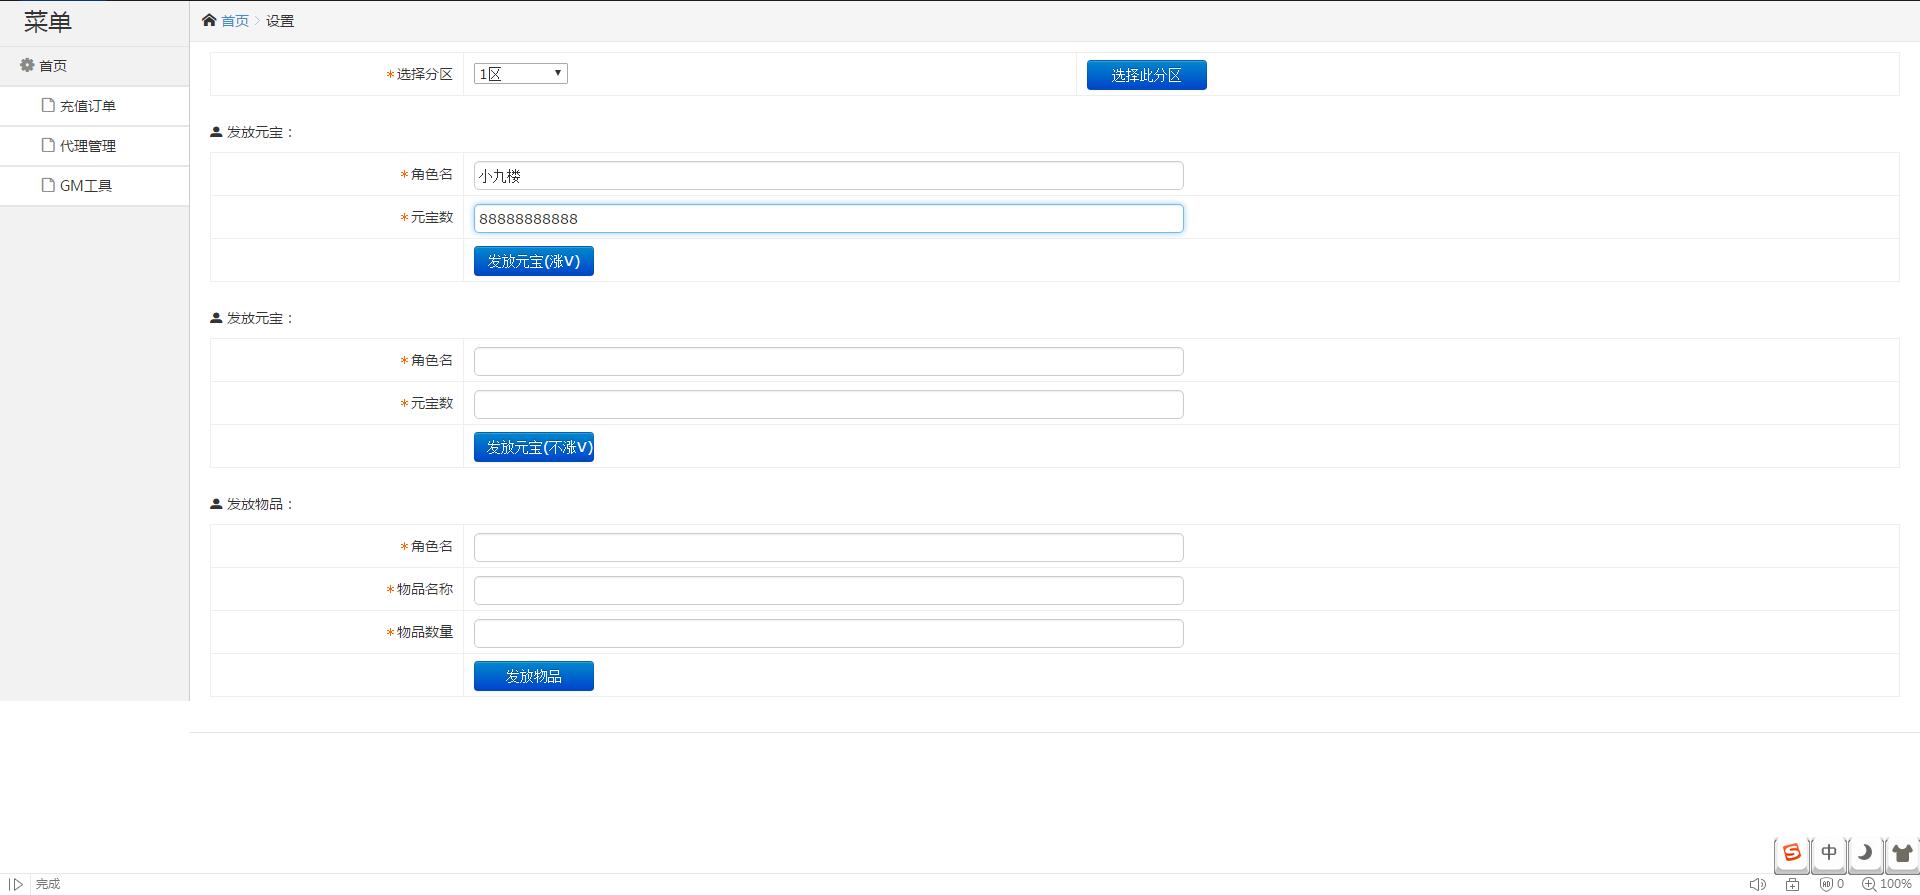Click the 首页 breadcrumb link
The image size is (1920, 895).
click(x=235, y=21)
